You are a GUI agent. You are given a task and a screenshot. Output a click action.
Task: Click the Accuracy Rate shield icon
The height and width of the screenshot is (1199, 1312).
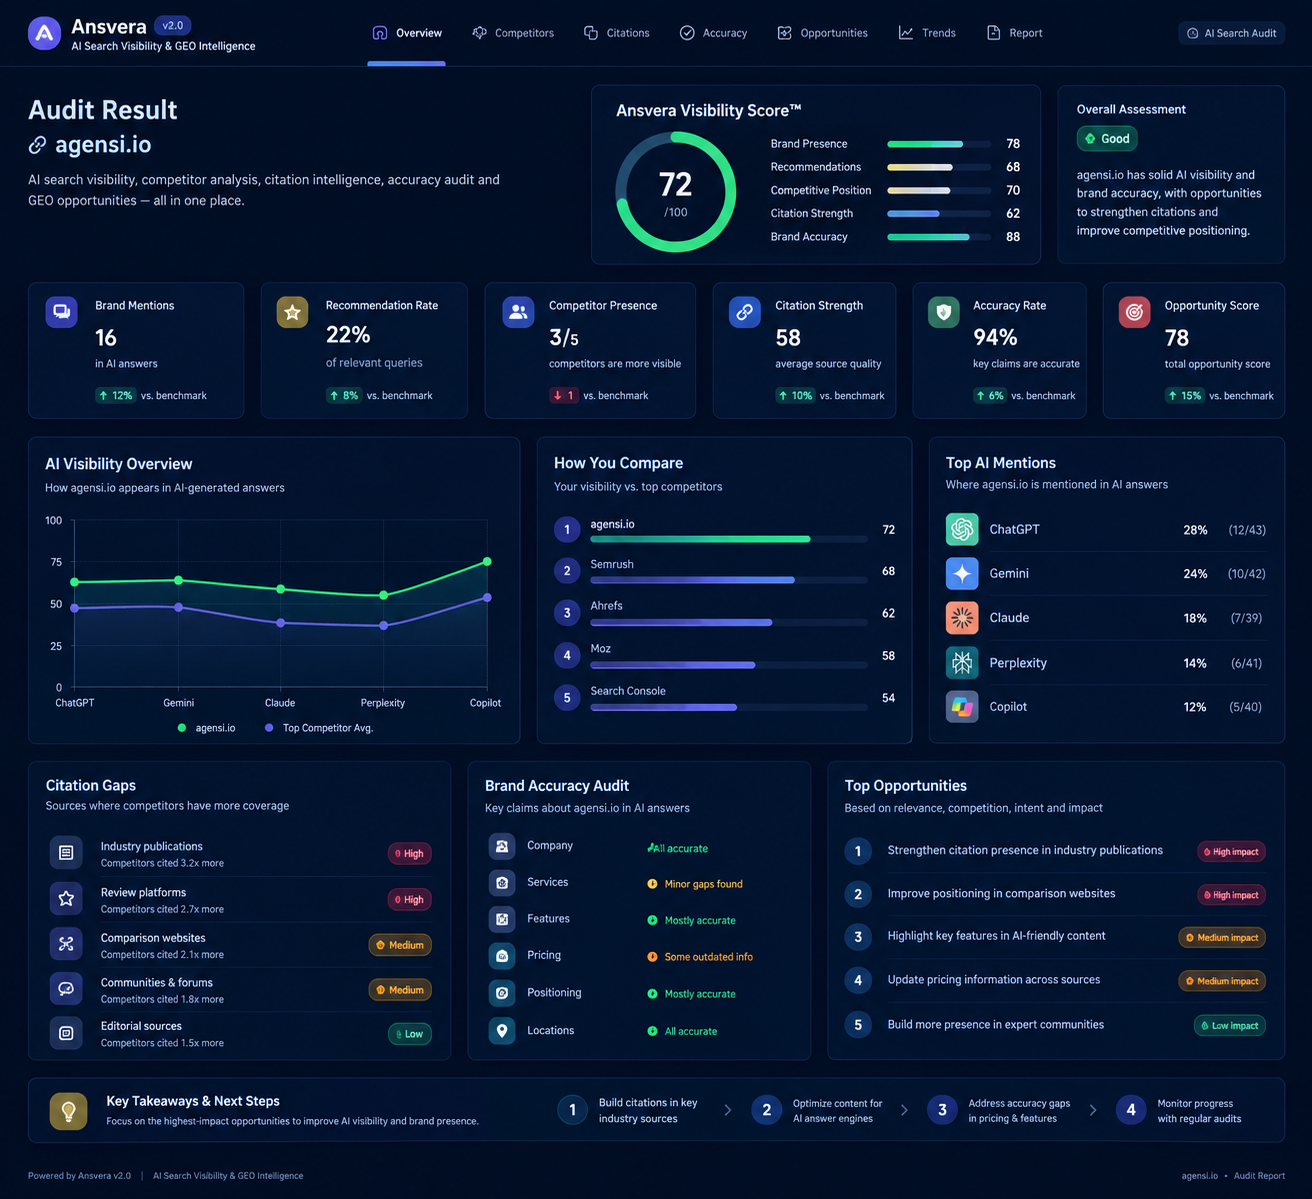943,312
